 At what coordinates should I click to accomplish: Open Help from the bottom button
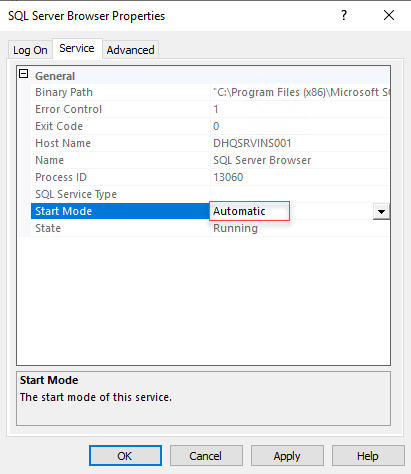pos(368,456)
